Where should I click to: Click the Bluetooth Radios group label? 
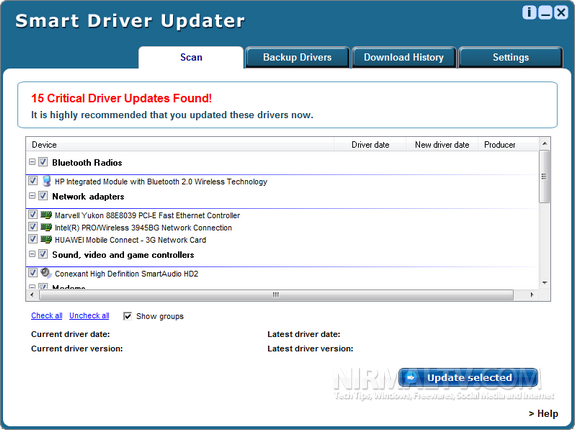[87, 162]
